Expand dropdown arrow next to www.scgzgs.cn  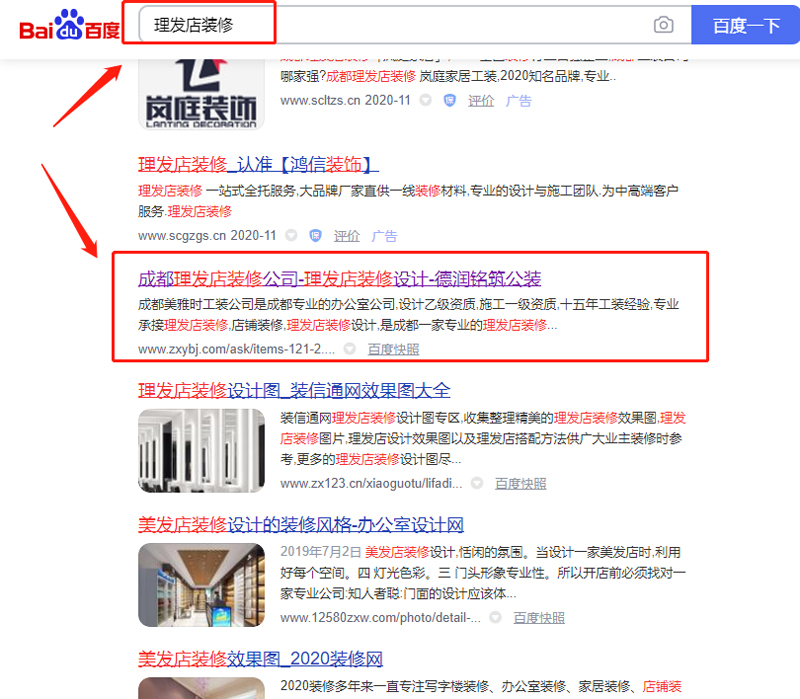tap(291, 236)
